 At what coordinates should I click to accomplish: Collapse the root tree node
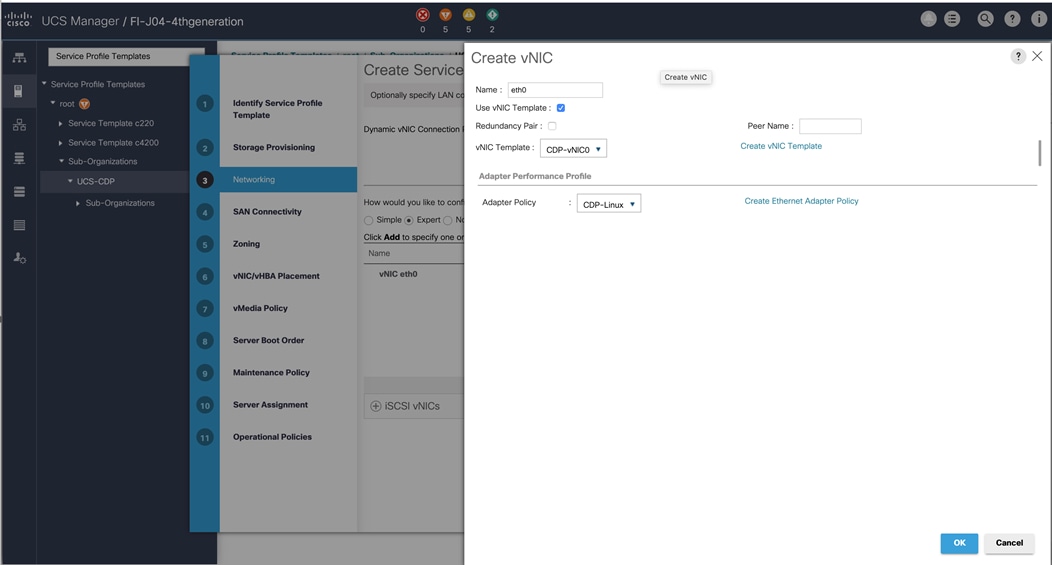53,103
